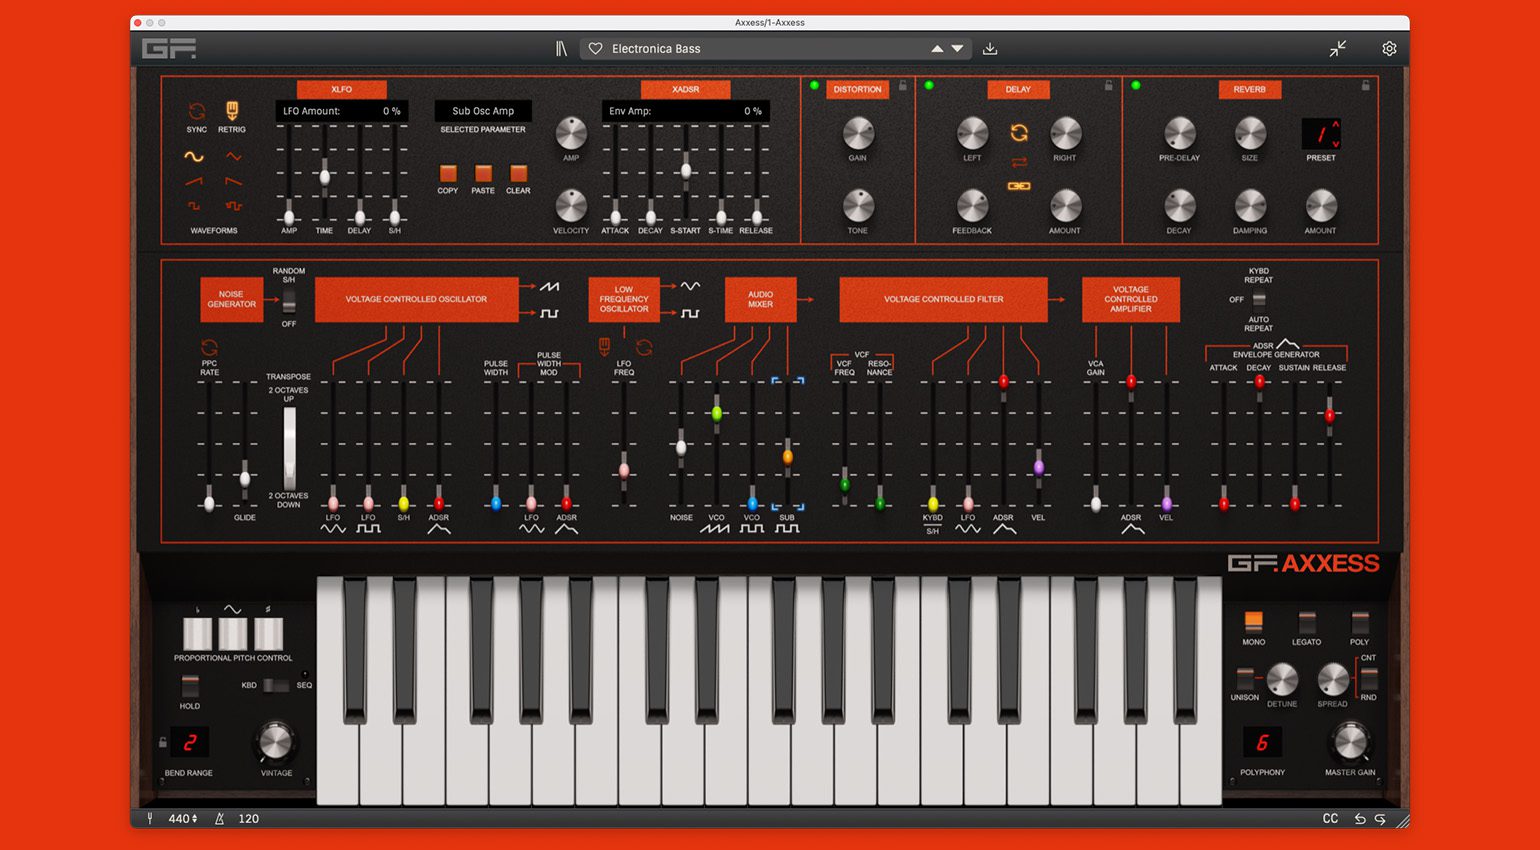Select the ramp-down sawtooth waveform in XLFO
Screen dimensions: 1540x850
(x=233, y=181)
